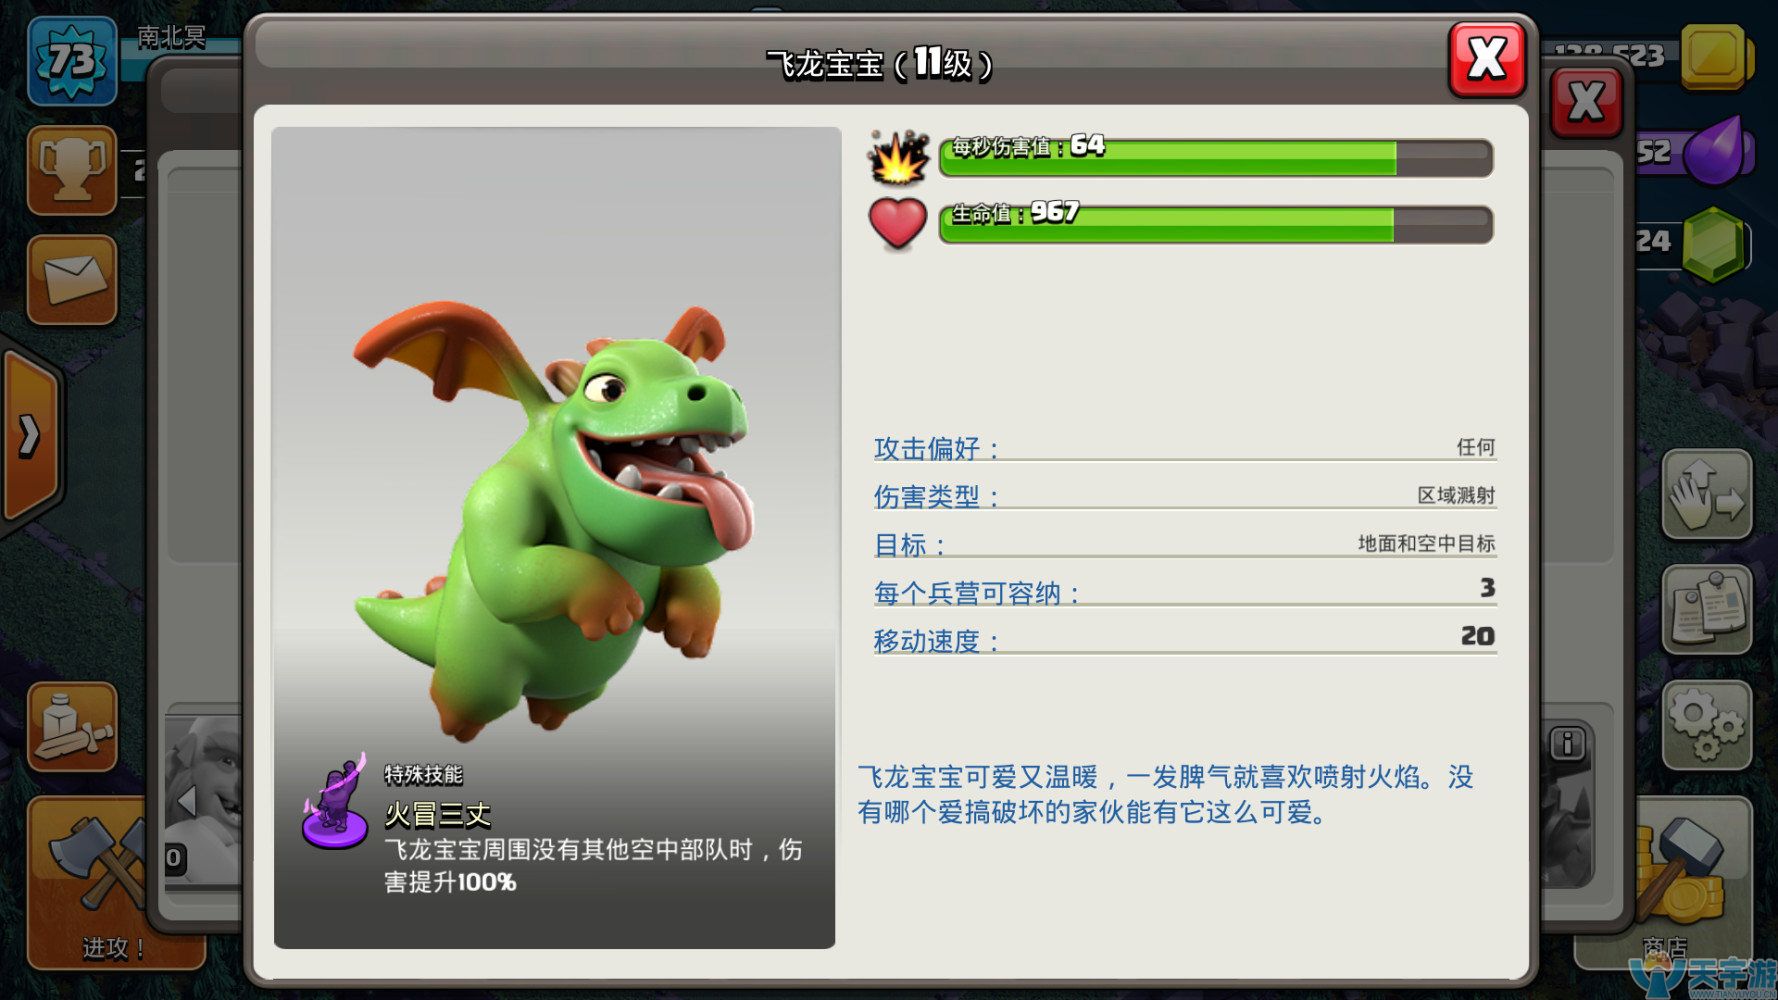Tap the 攻击偏好 label
This screenshot has width=1778, height=1000.
(x=937, y=448)
